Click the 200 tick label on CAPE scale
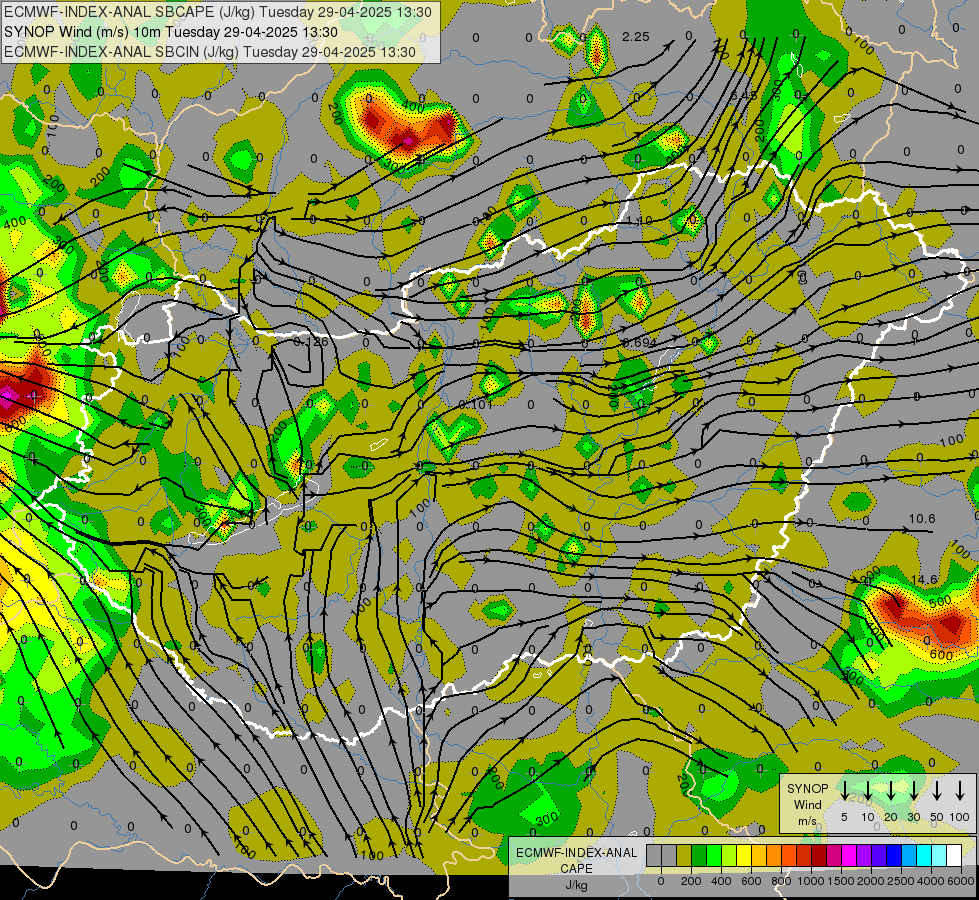Viewport: 979px width, 900px height. click(x=691, y=881)
